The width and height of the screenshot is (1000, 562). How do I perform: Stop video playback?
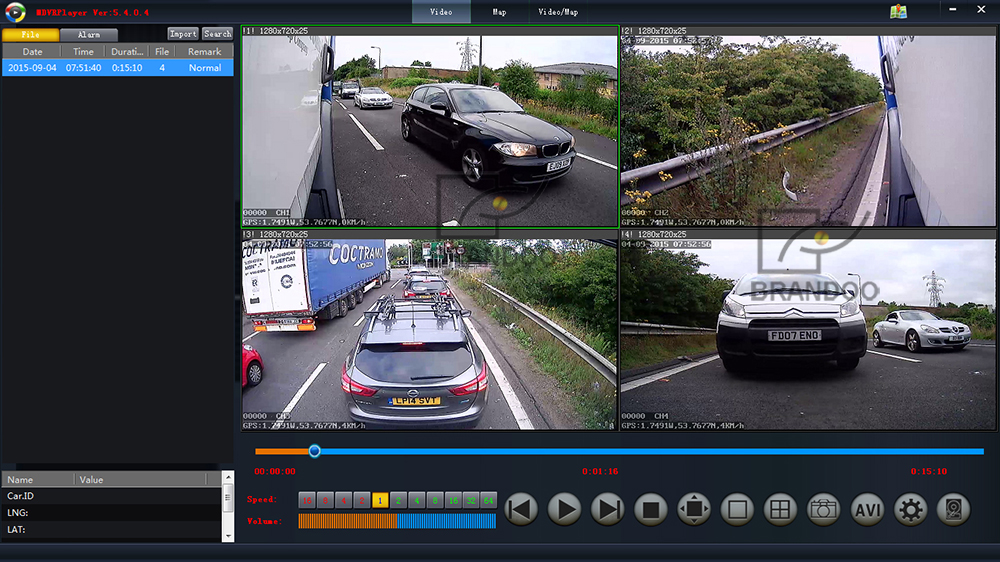[x=650, y=509]
